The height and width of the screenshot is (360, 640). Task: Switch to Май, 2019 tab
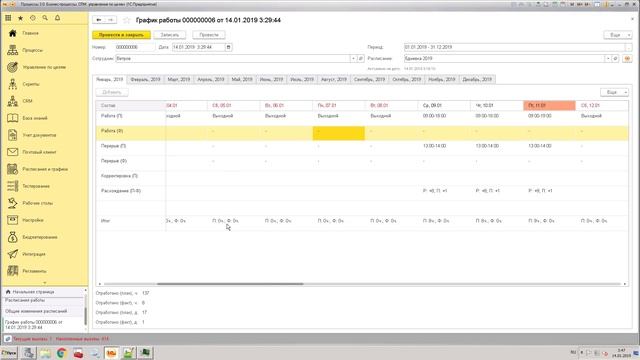242,80
